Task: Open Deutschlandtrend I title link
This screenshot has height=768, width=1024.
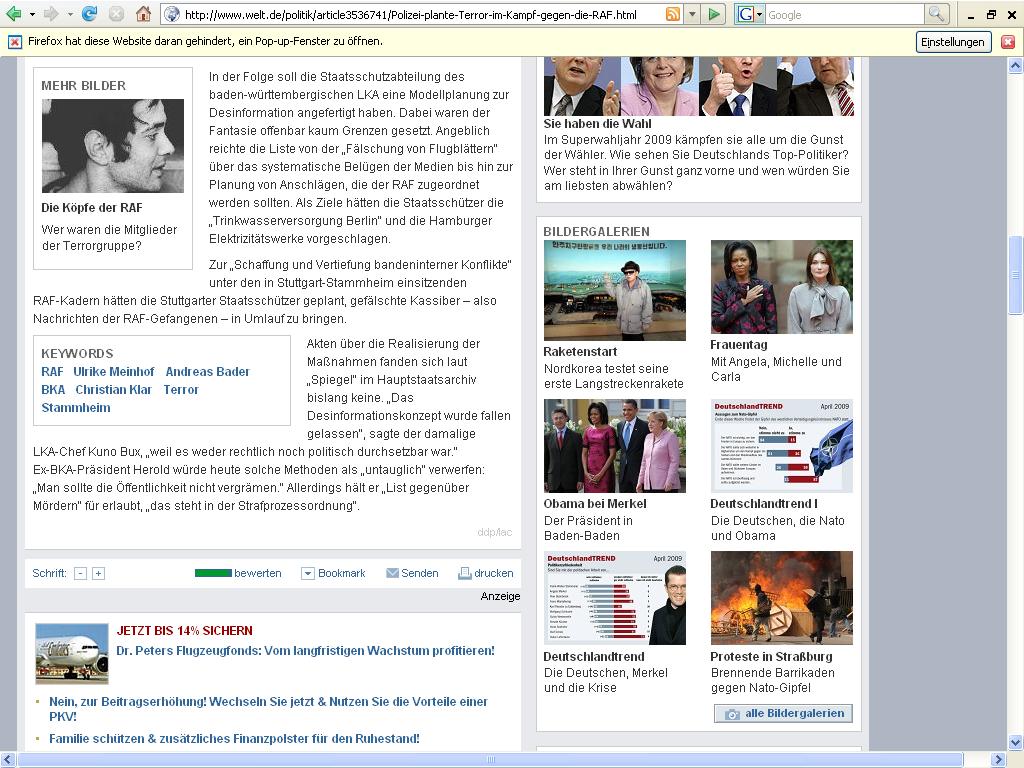Action: pyautogui.click(x=764, y=504)
